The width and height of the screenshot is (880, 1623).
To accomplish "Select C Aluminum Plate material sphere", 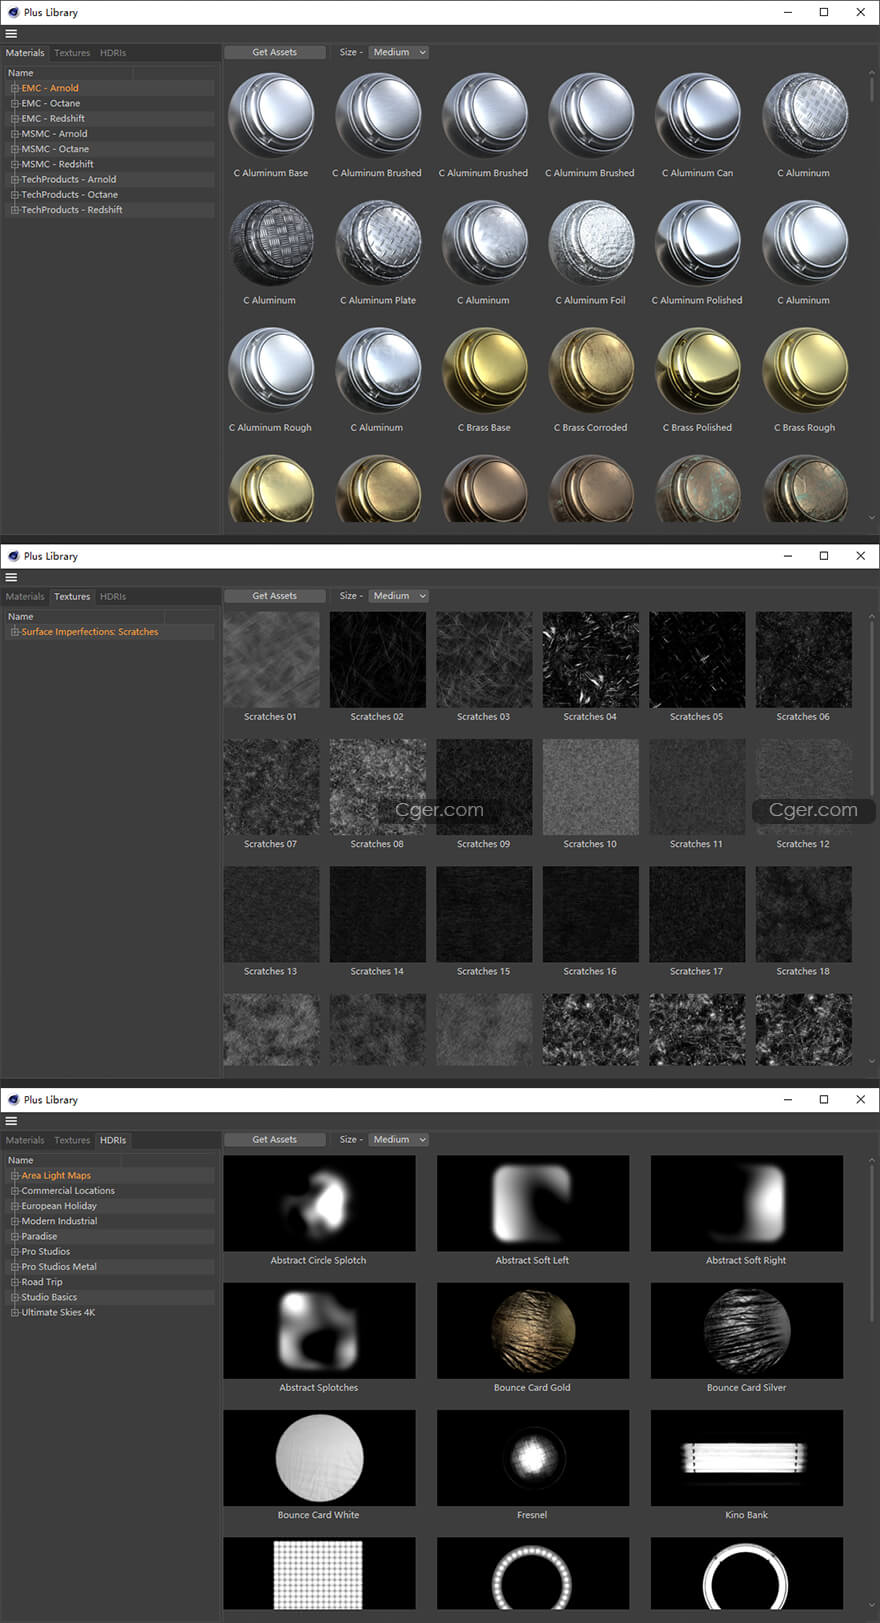I will (x=378, y=243).
